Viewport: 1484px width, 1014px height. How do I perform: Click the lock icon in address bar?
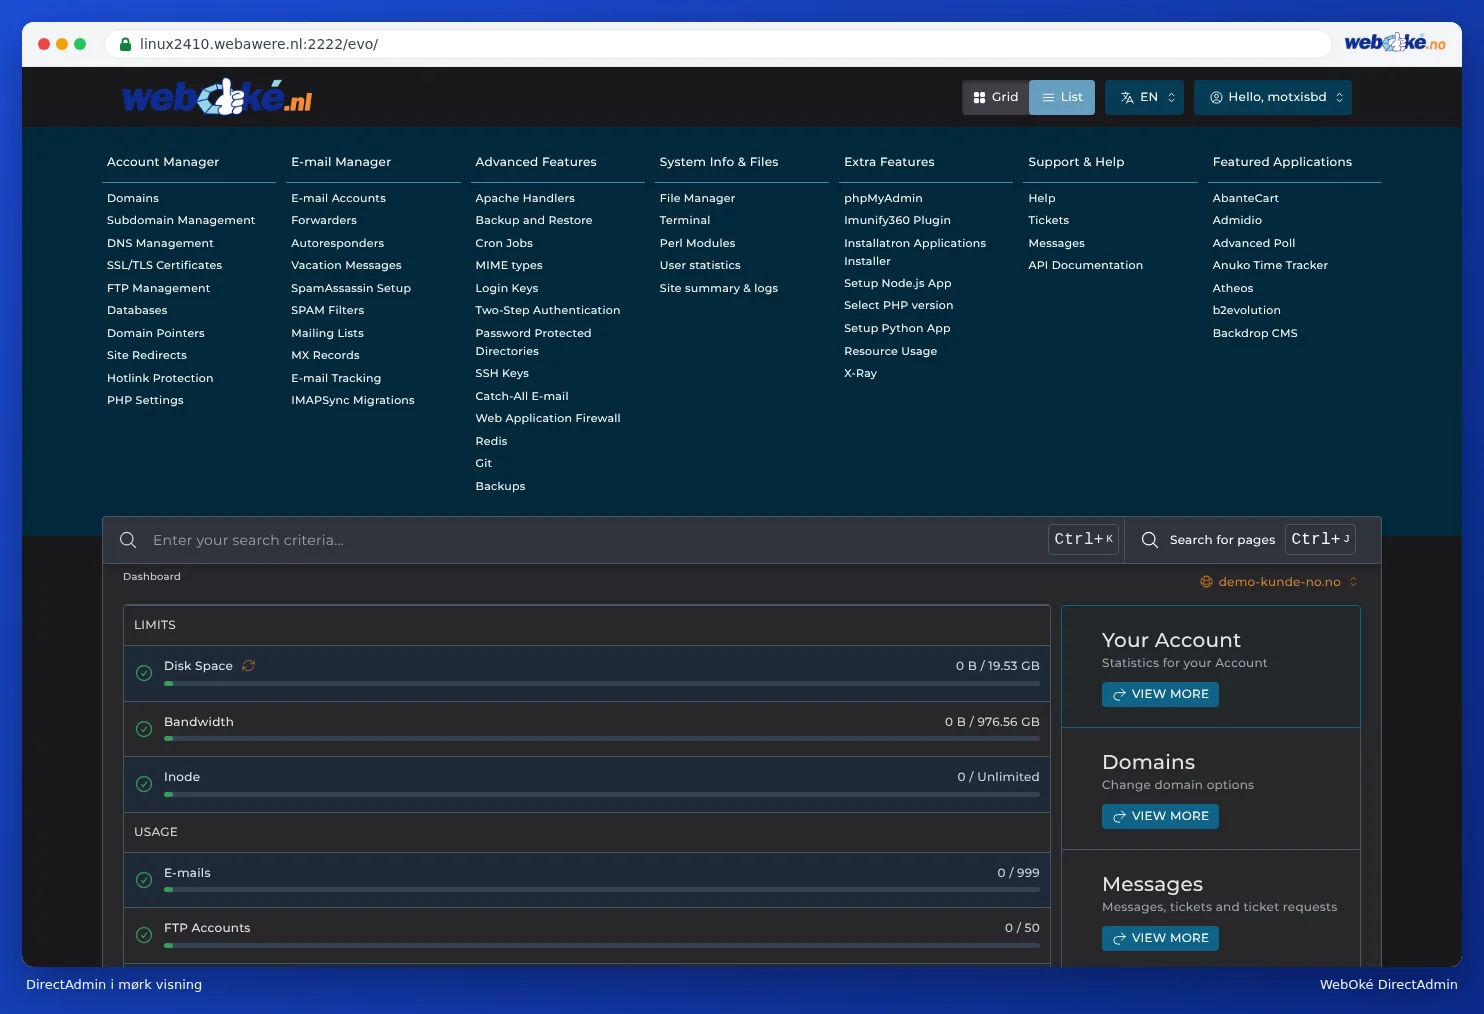(x=126, y=44)
